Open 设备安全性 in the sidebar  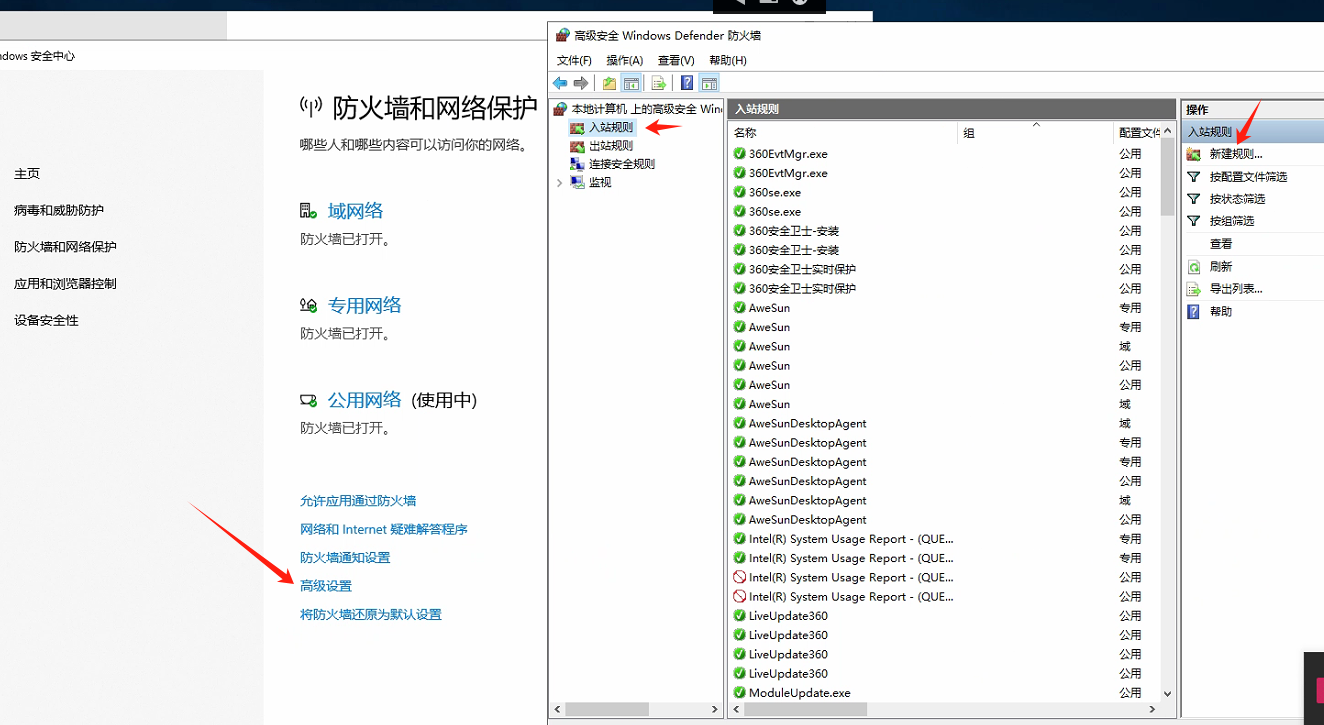click(46, 321)
